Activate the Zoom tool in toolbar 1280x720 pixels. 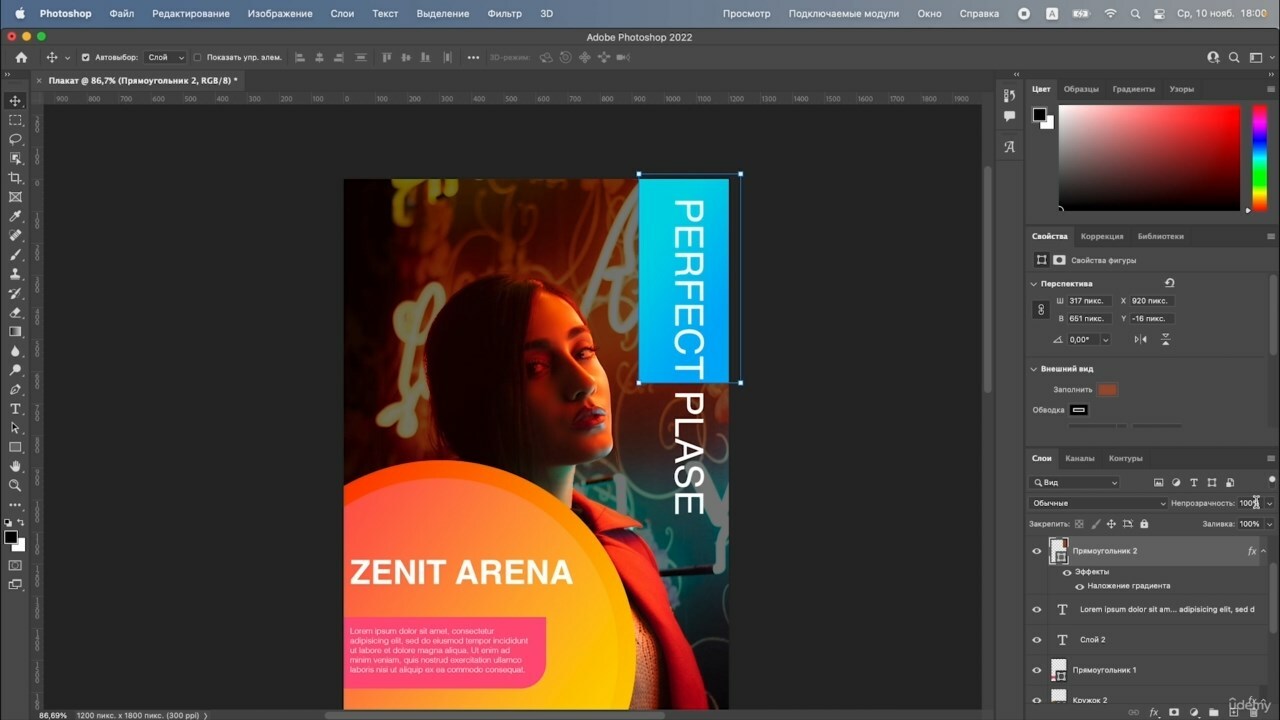(15, 485)
